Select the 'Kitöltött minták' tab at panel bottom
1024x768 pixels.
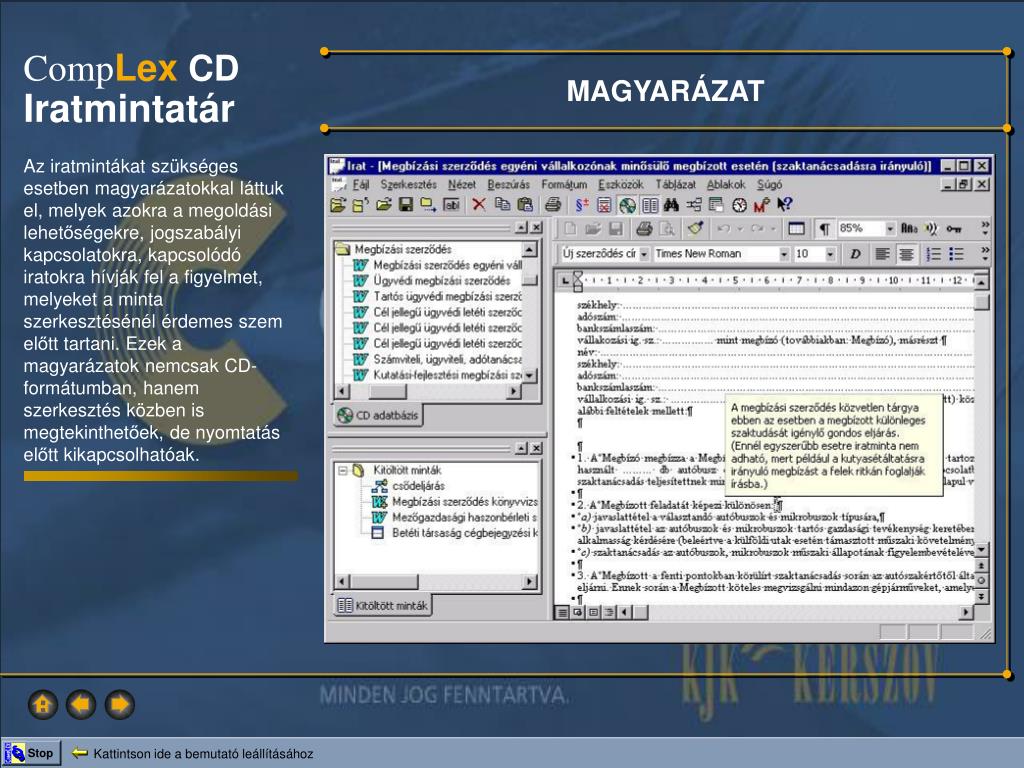click(x=383, y=605)
